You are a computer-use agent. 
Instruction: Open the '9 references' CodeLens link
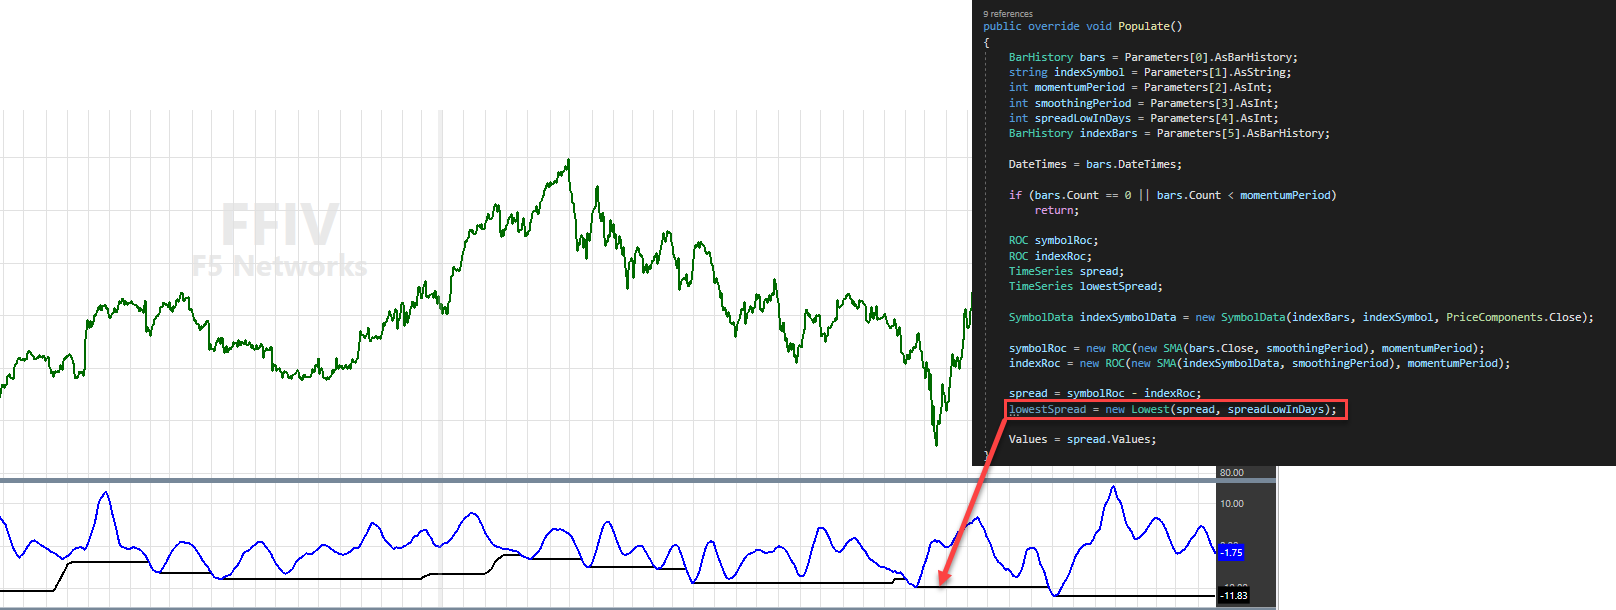point(1008,14)
